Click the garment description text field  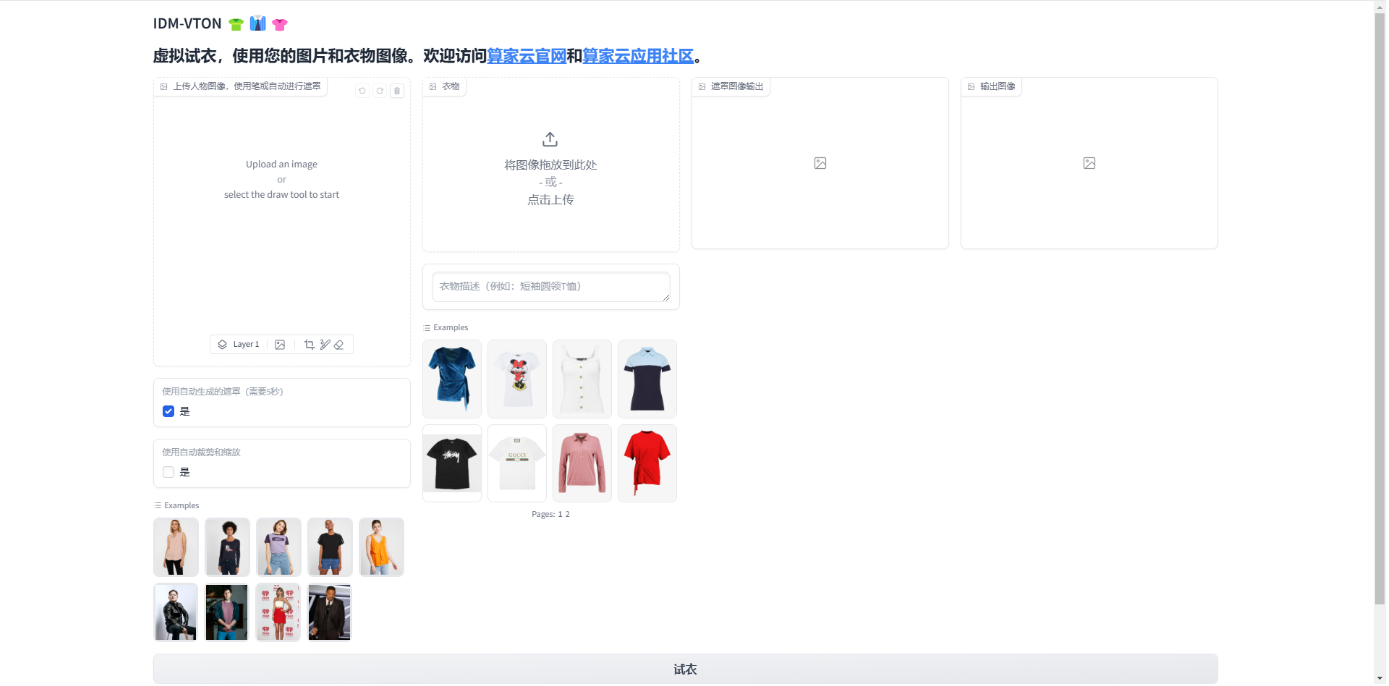(551, 287)
